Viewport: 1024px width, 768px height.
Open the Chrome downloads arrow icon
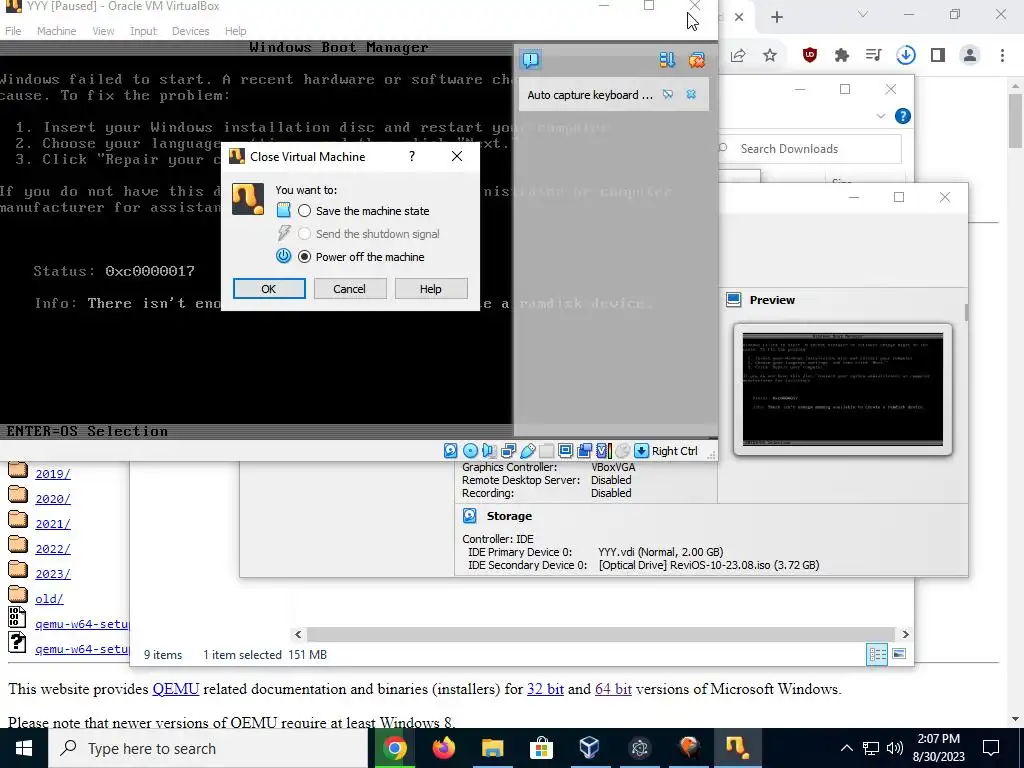pos(906,55)
